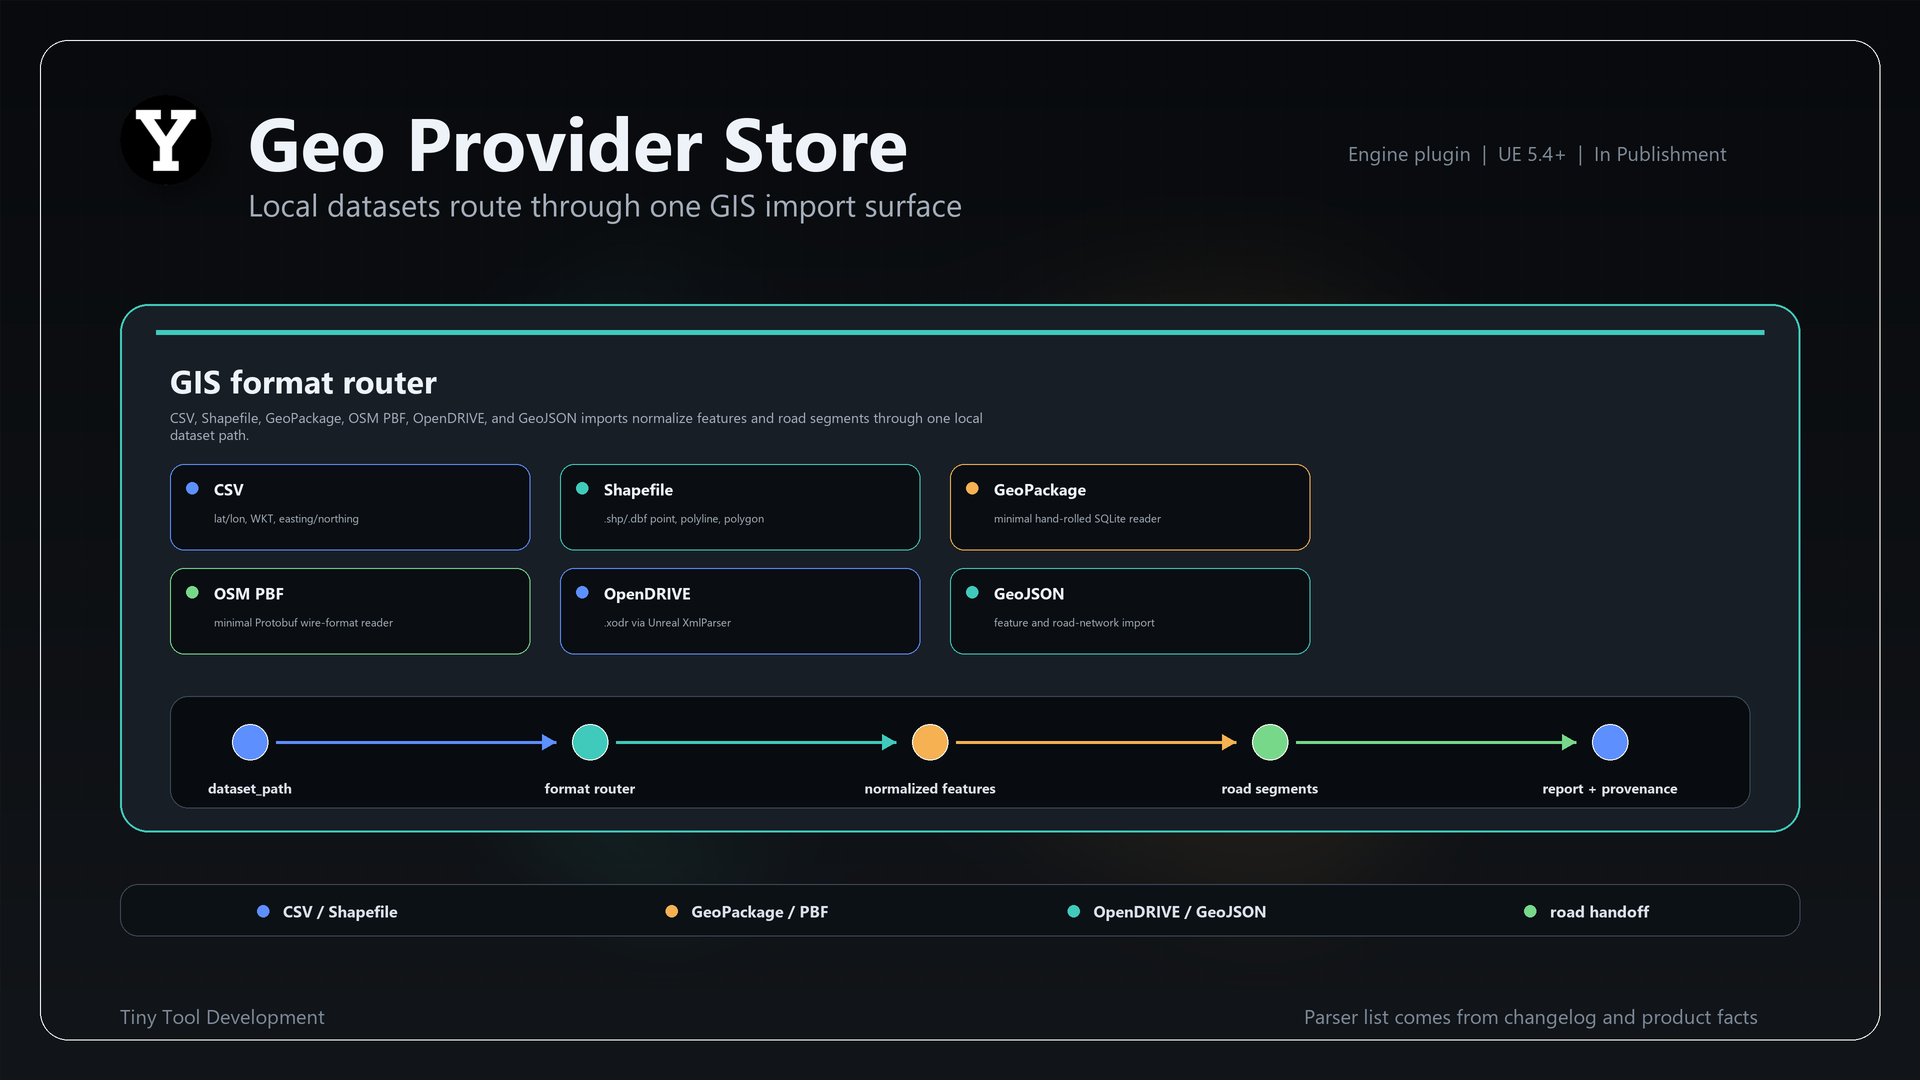Viewport: 1920px width, 1080px height.
Task: Click the teal legend dot for OpenDRIVE / GeoJSON
Action: click(1074, 911)
